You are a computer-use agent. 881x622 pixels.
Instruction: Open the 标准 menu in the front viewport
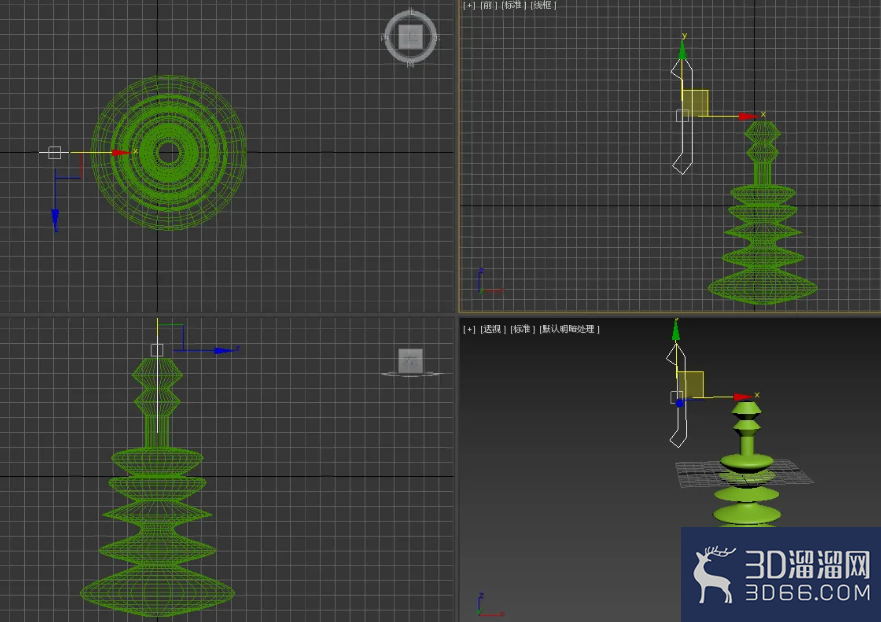512,5
